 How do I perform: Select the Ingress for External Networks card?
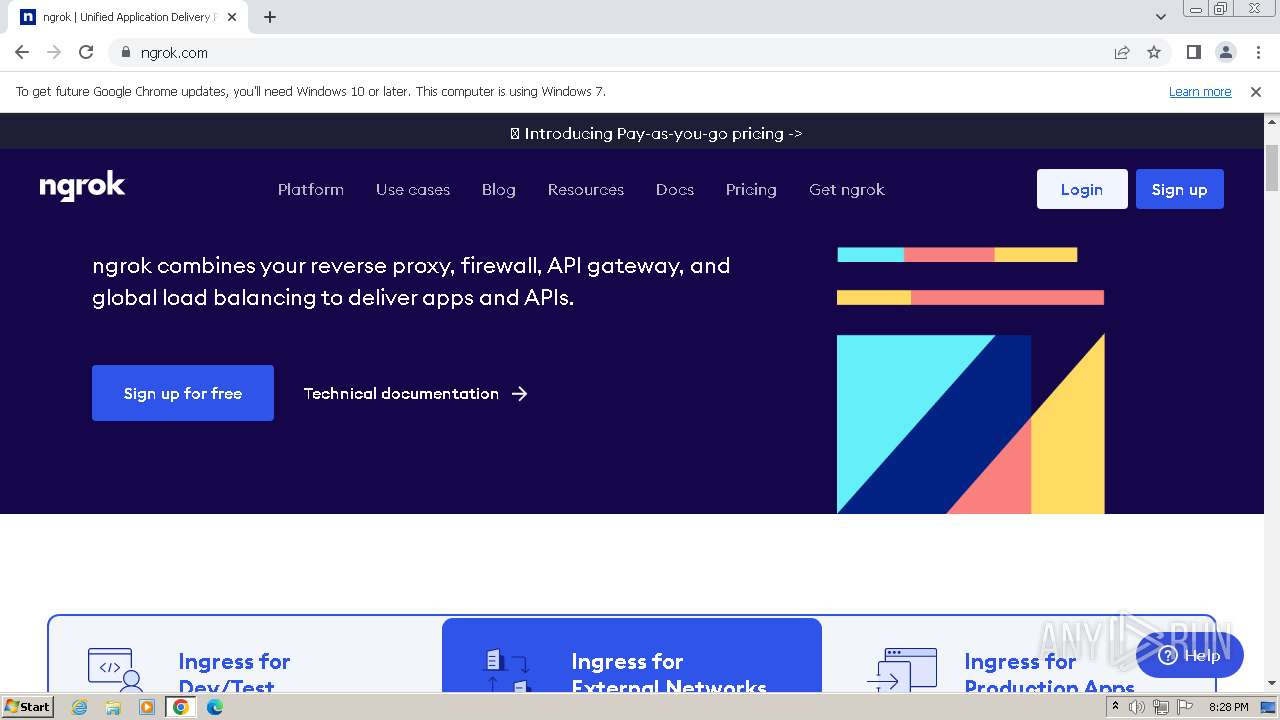pos(632,655)
